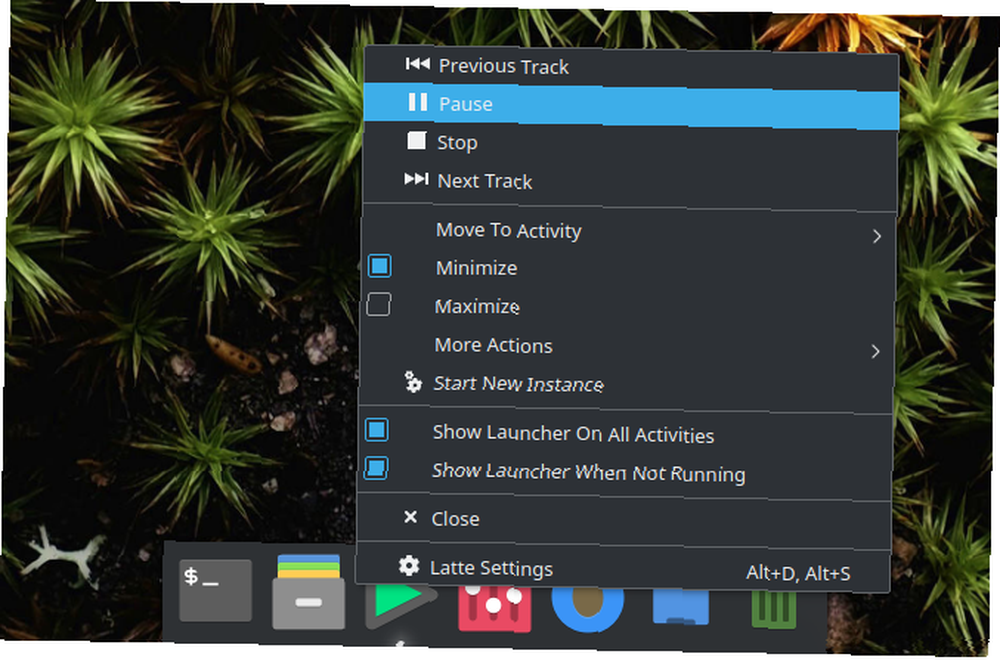This screenshot has height=660, width=1000.
Task: Tick the Maximize checkbox
Action: point(378,305)
